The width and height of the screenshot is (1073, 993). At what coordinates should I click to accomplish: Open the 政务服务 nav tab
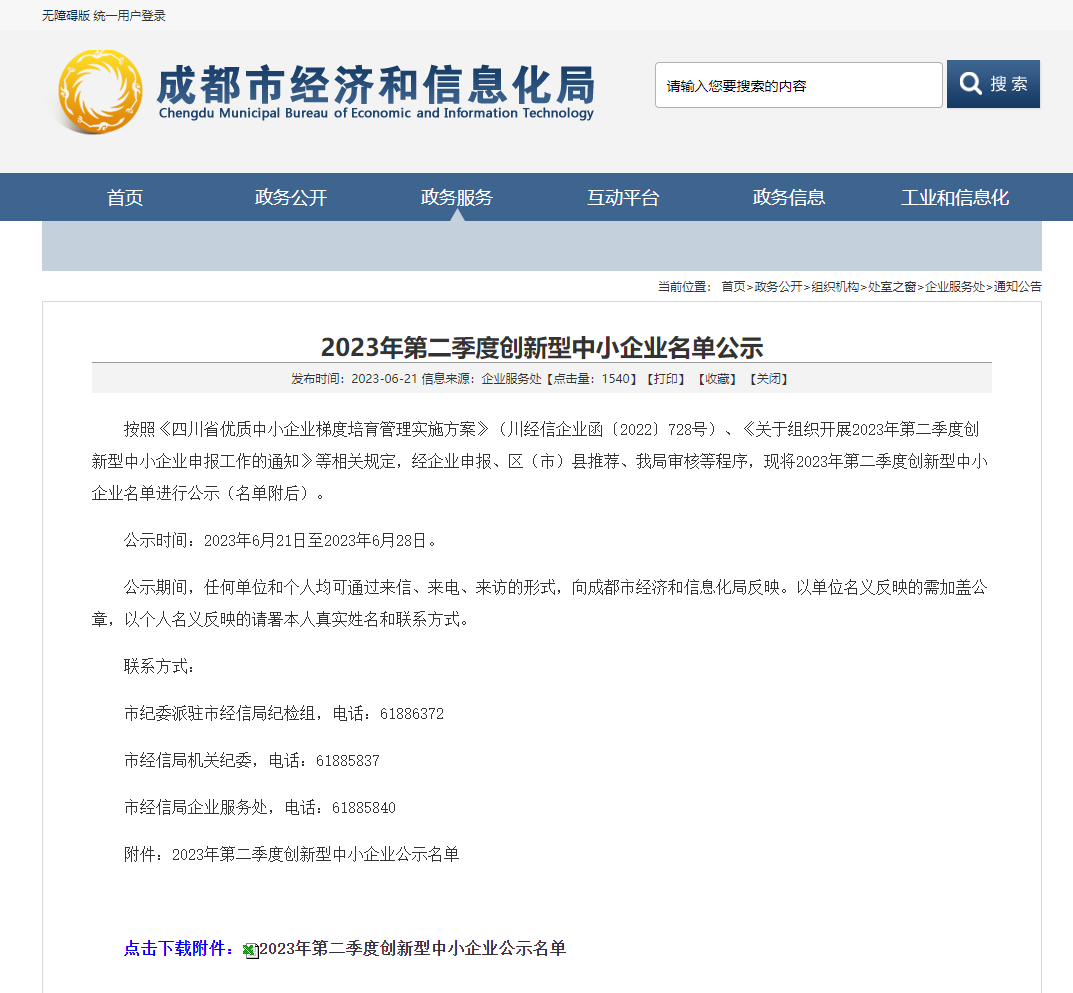click(x=457, y=198)
